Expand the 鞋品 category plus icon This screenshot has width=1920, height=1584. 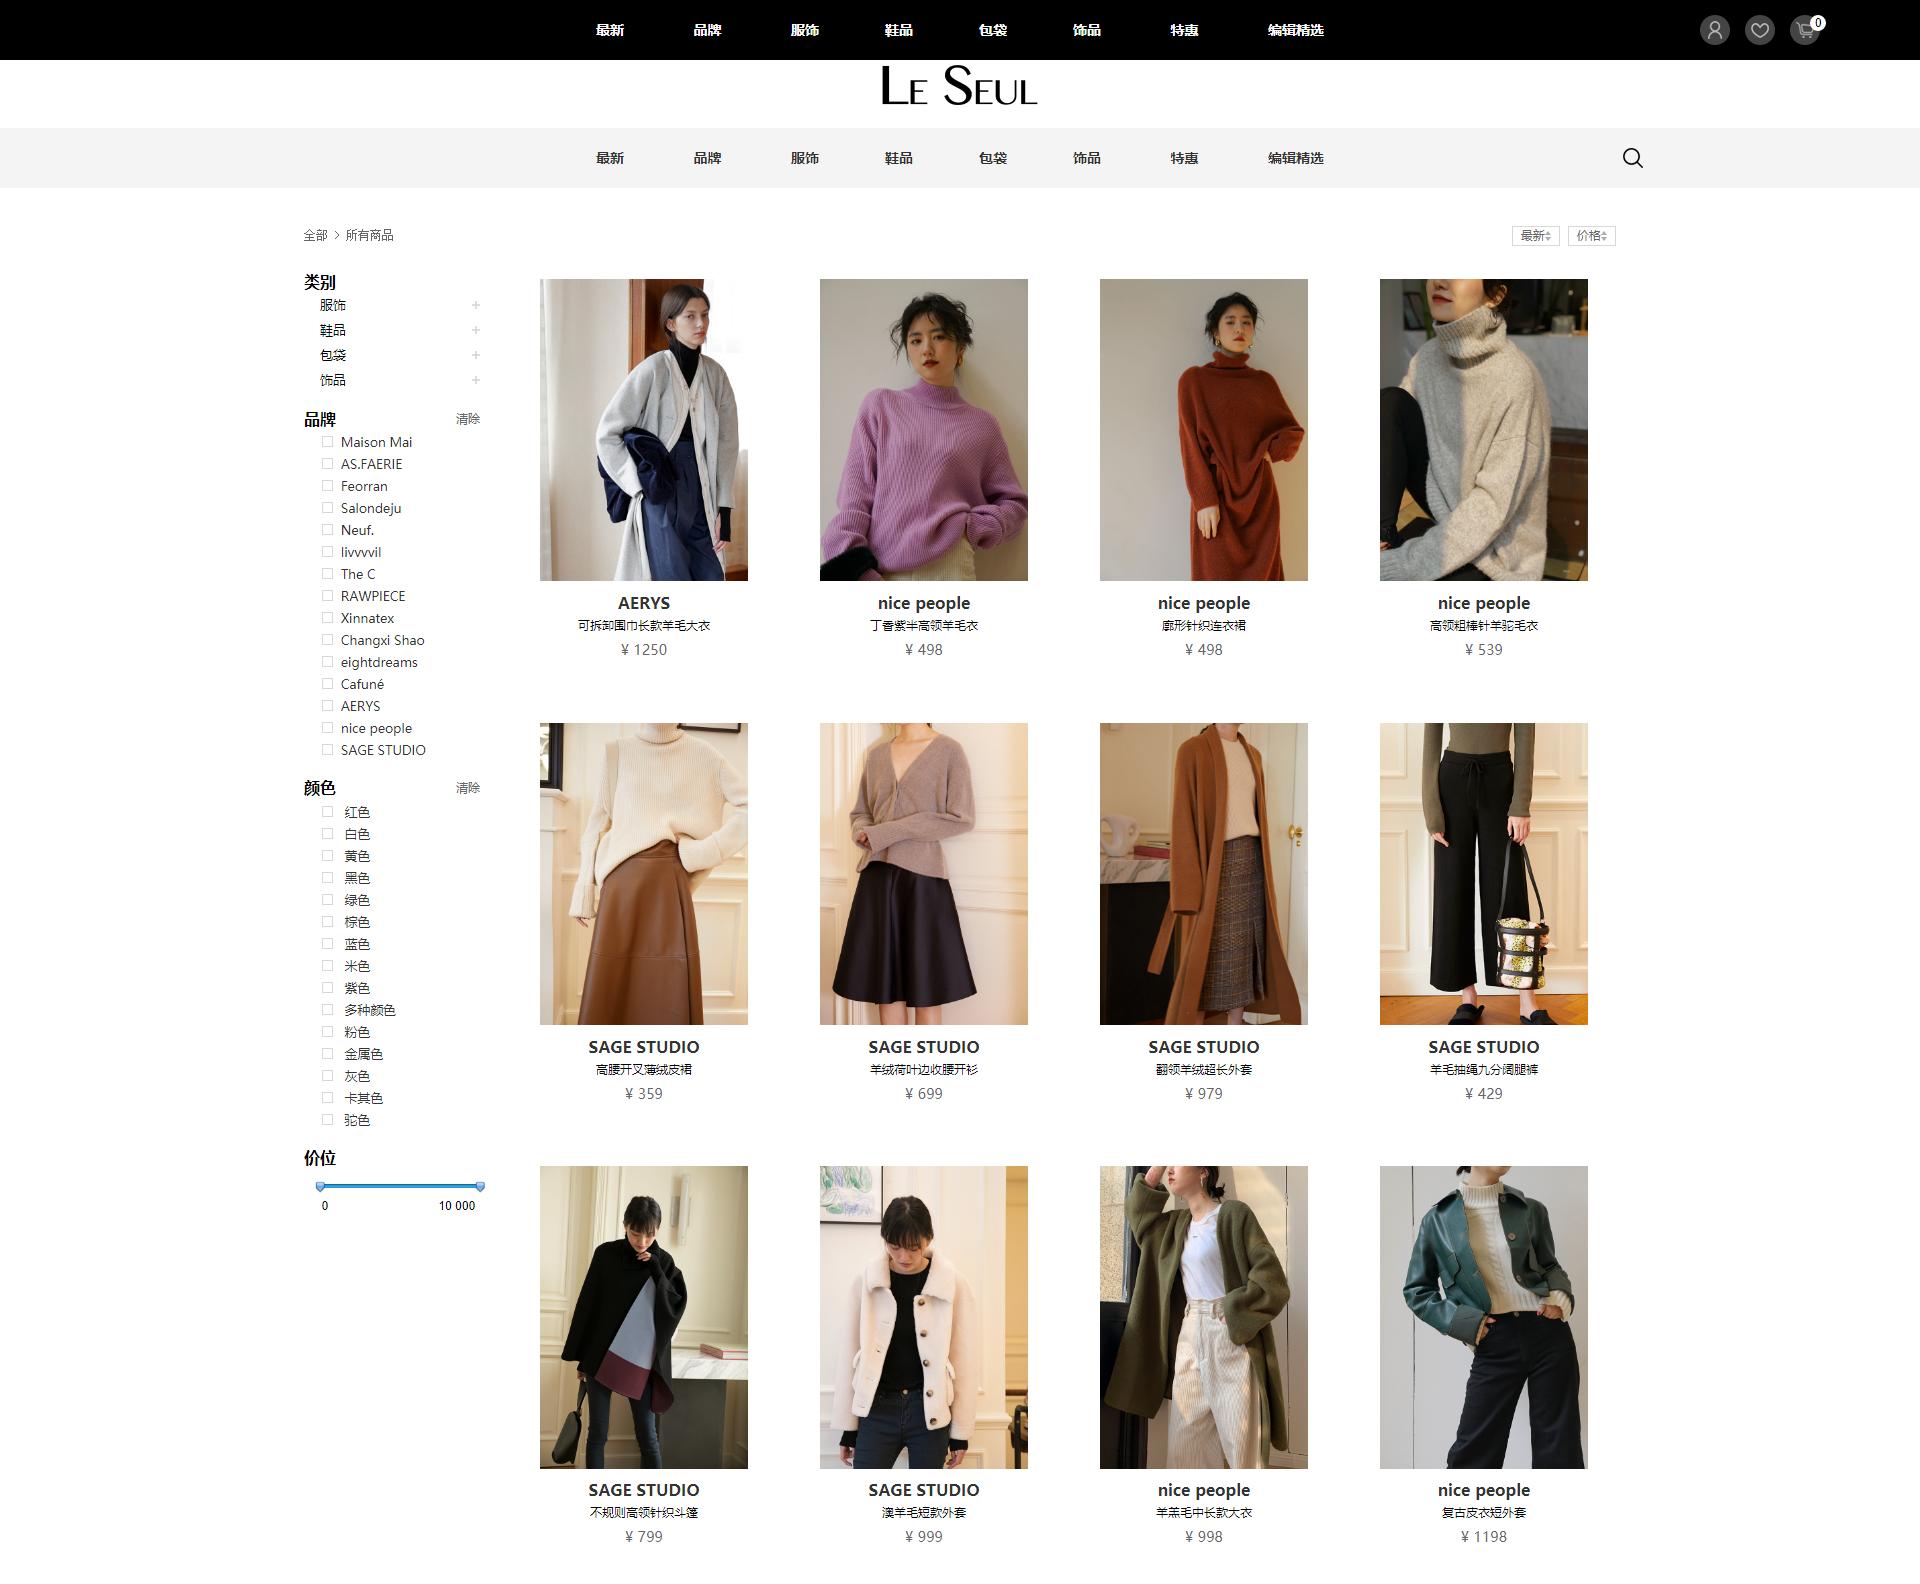pyautogui.click(x=476, y=330)
